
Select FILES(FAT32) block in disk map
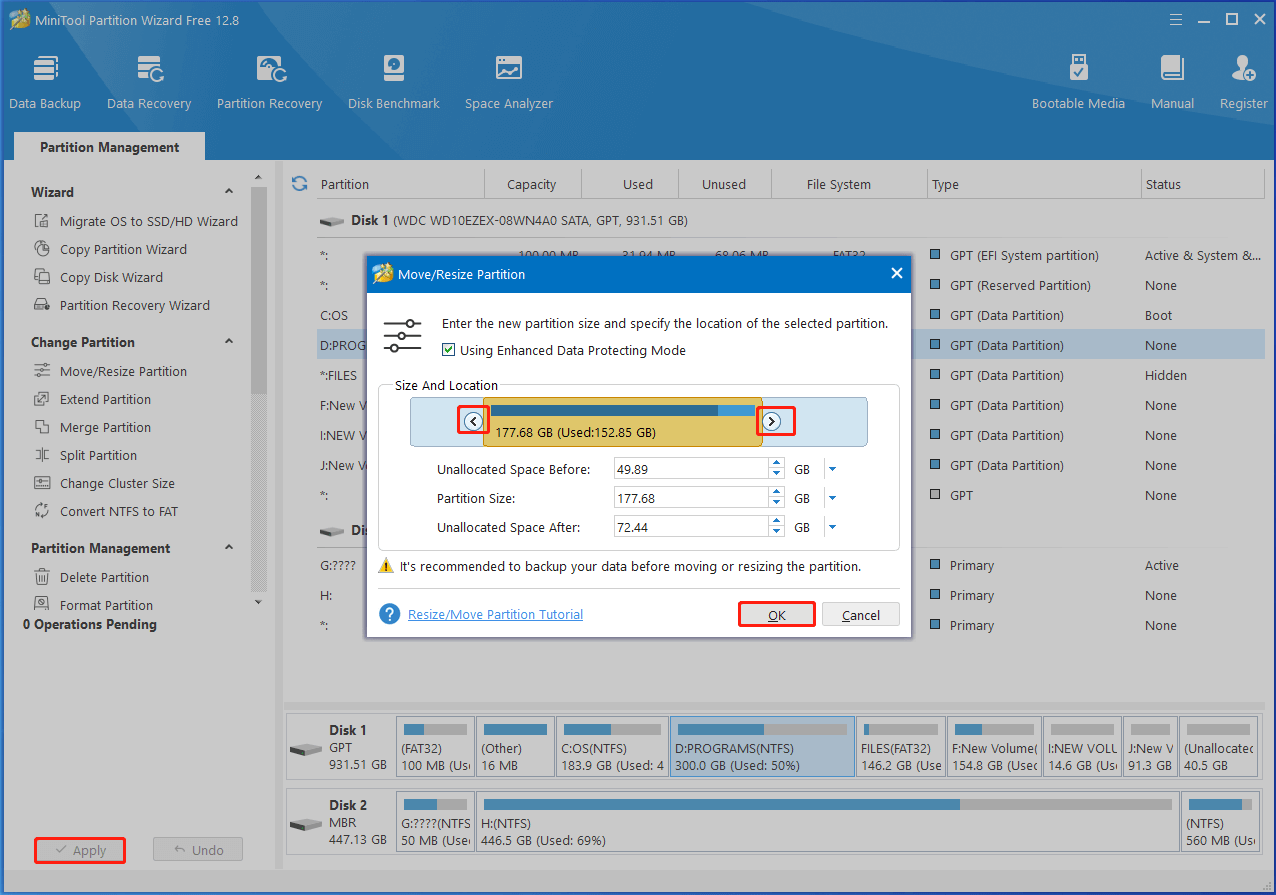[x=900, y=746]
